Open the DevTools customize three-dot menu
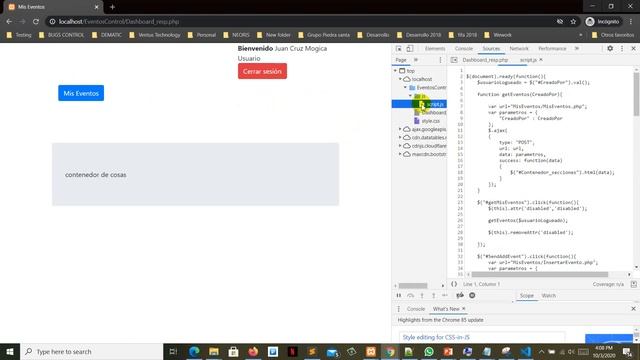This screenshot has height=360, width=640. pos(622,48)
